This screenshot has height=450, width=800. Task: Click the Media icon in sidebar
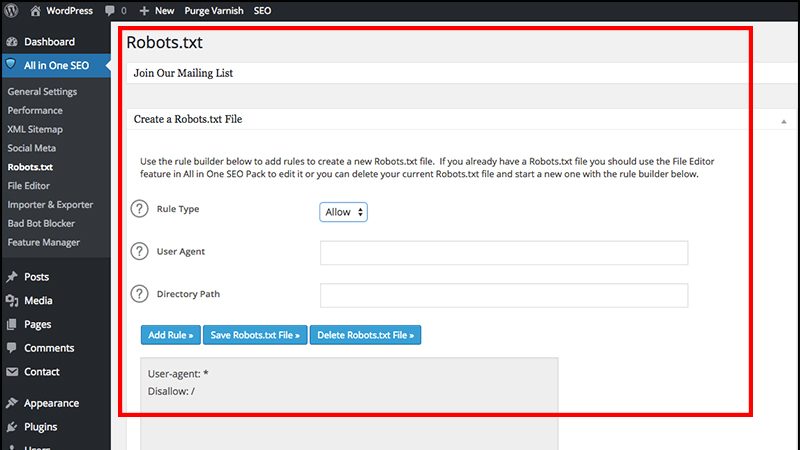coord(11,301)
